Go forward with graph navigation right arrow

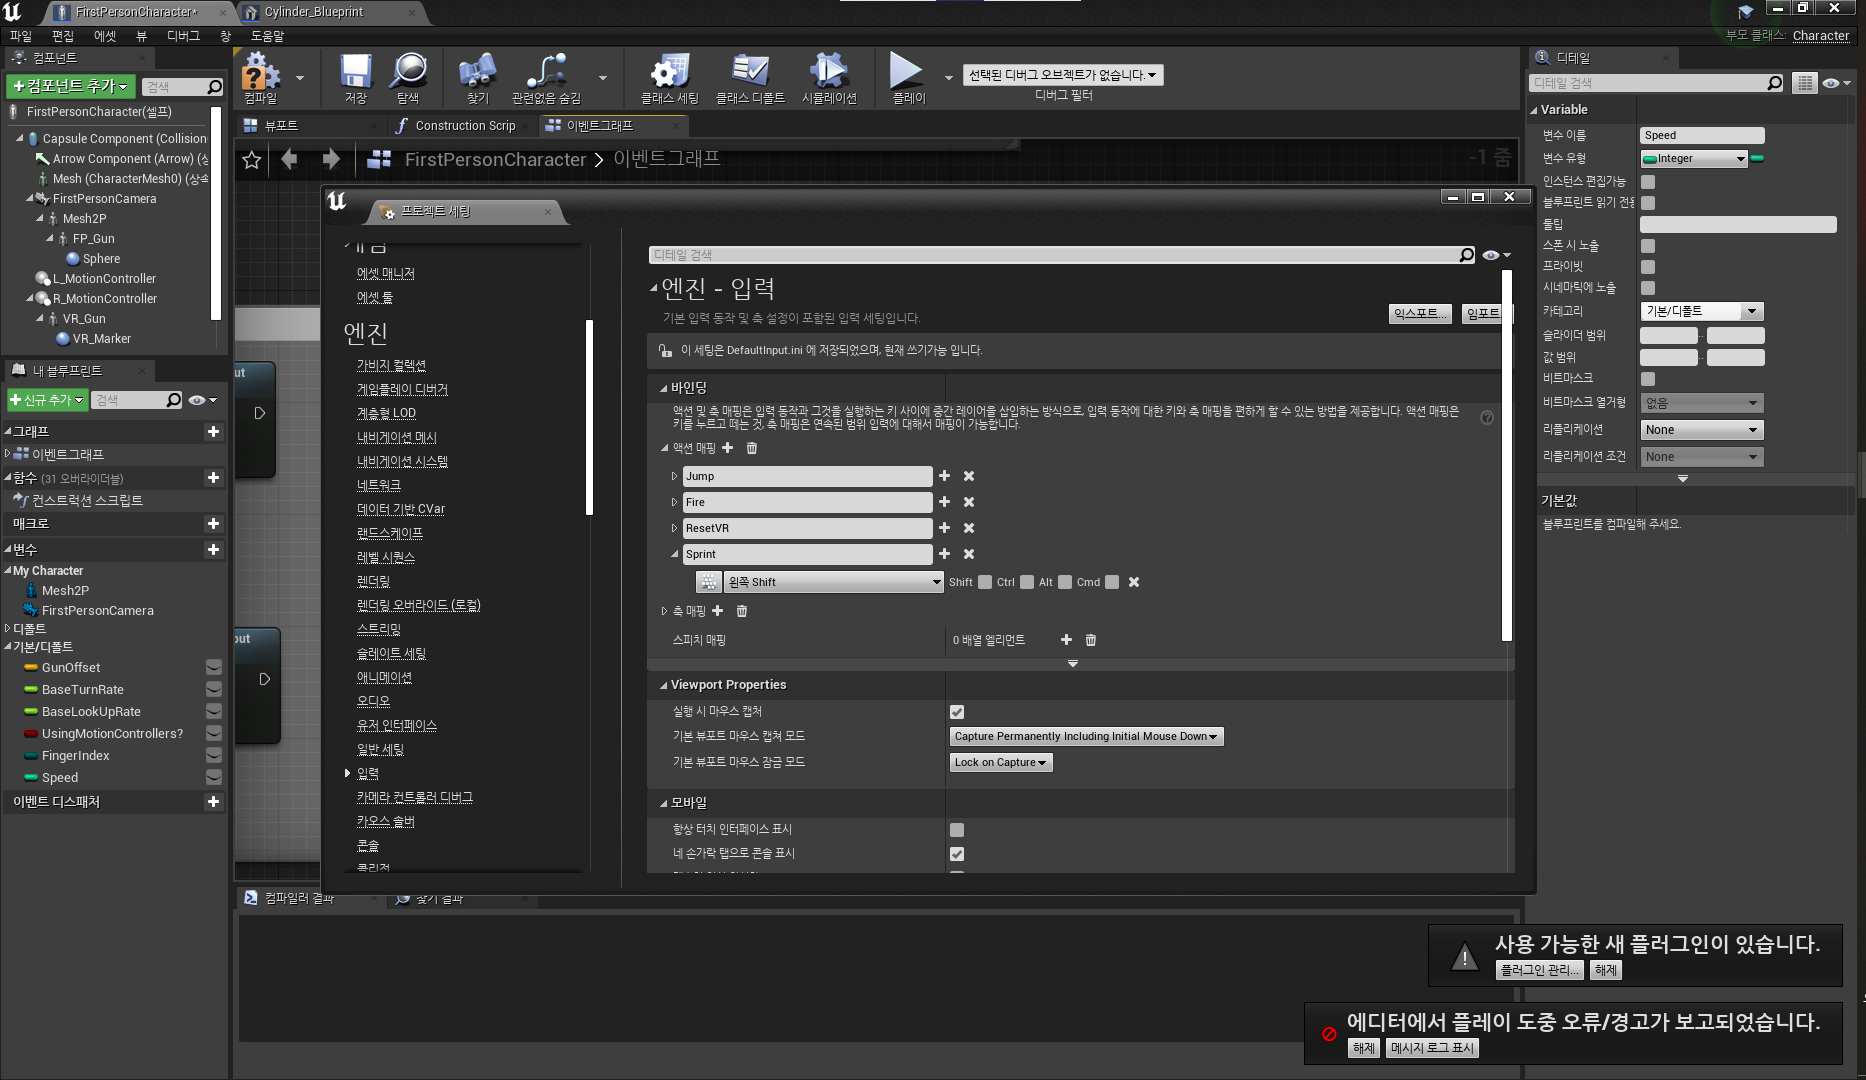[331, 159]
